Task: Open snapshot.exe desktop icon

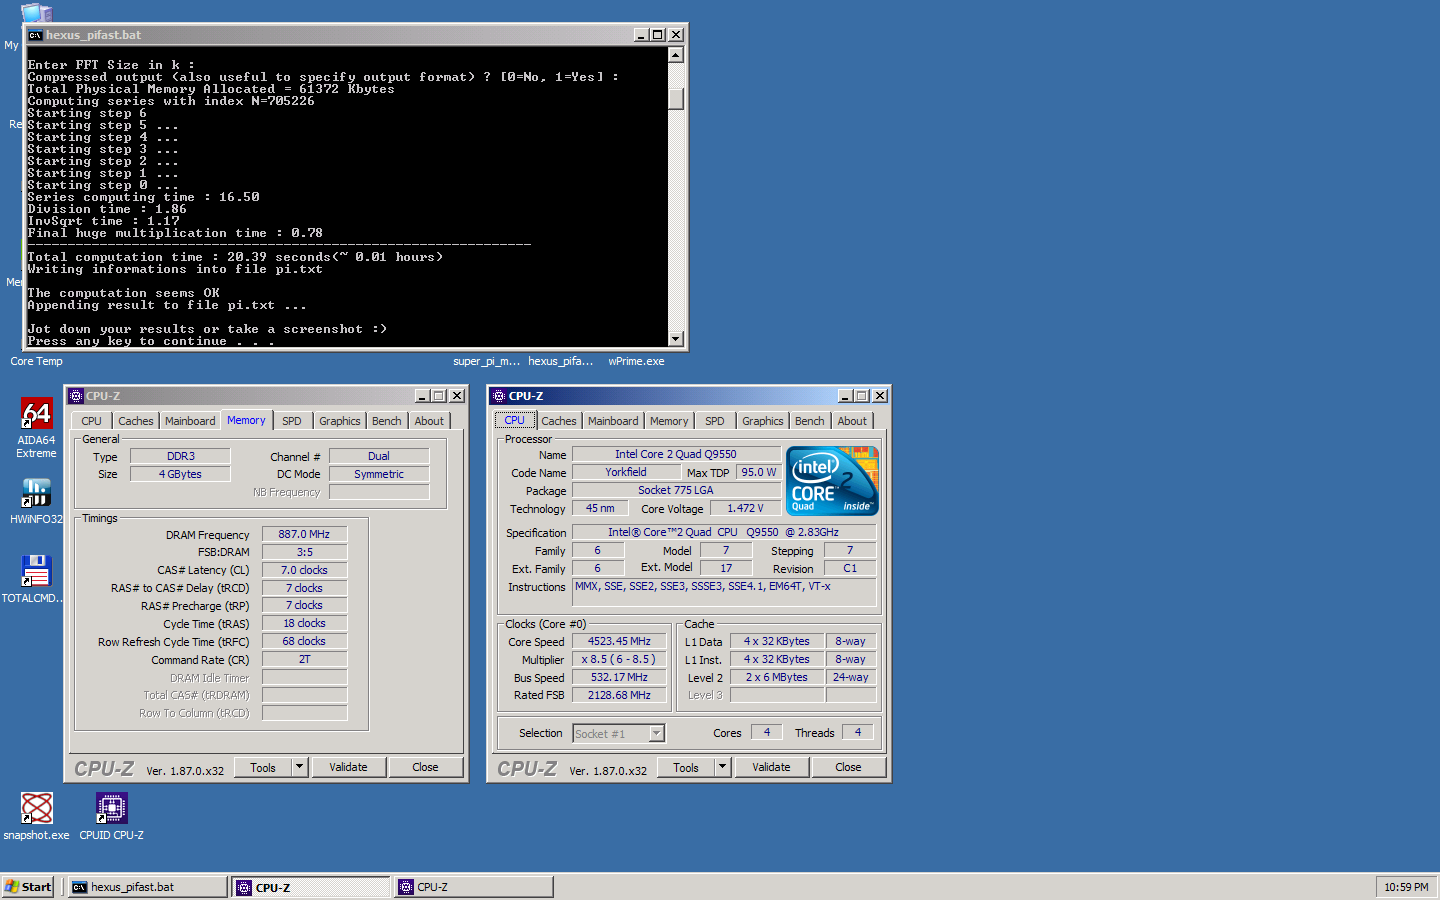Action: [x=36, y=816]
